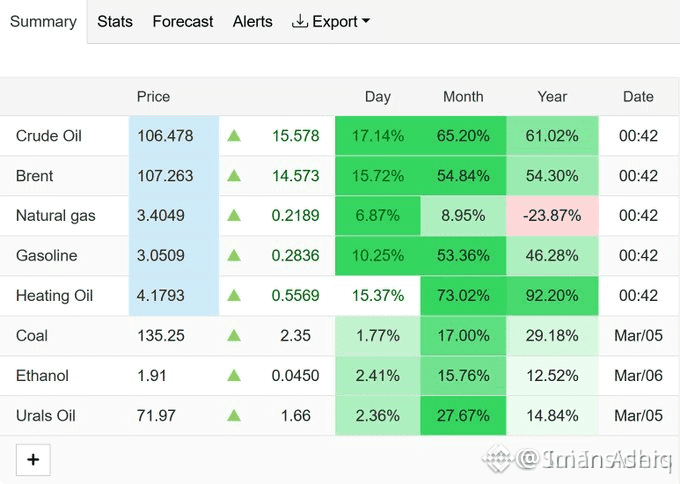Open the Brent commodity link
This screenshot has width=680, height=484.
(34, 176)
